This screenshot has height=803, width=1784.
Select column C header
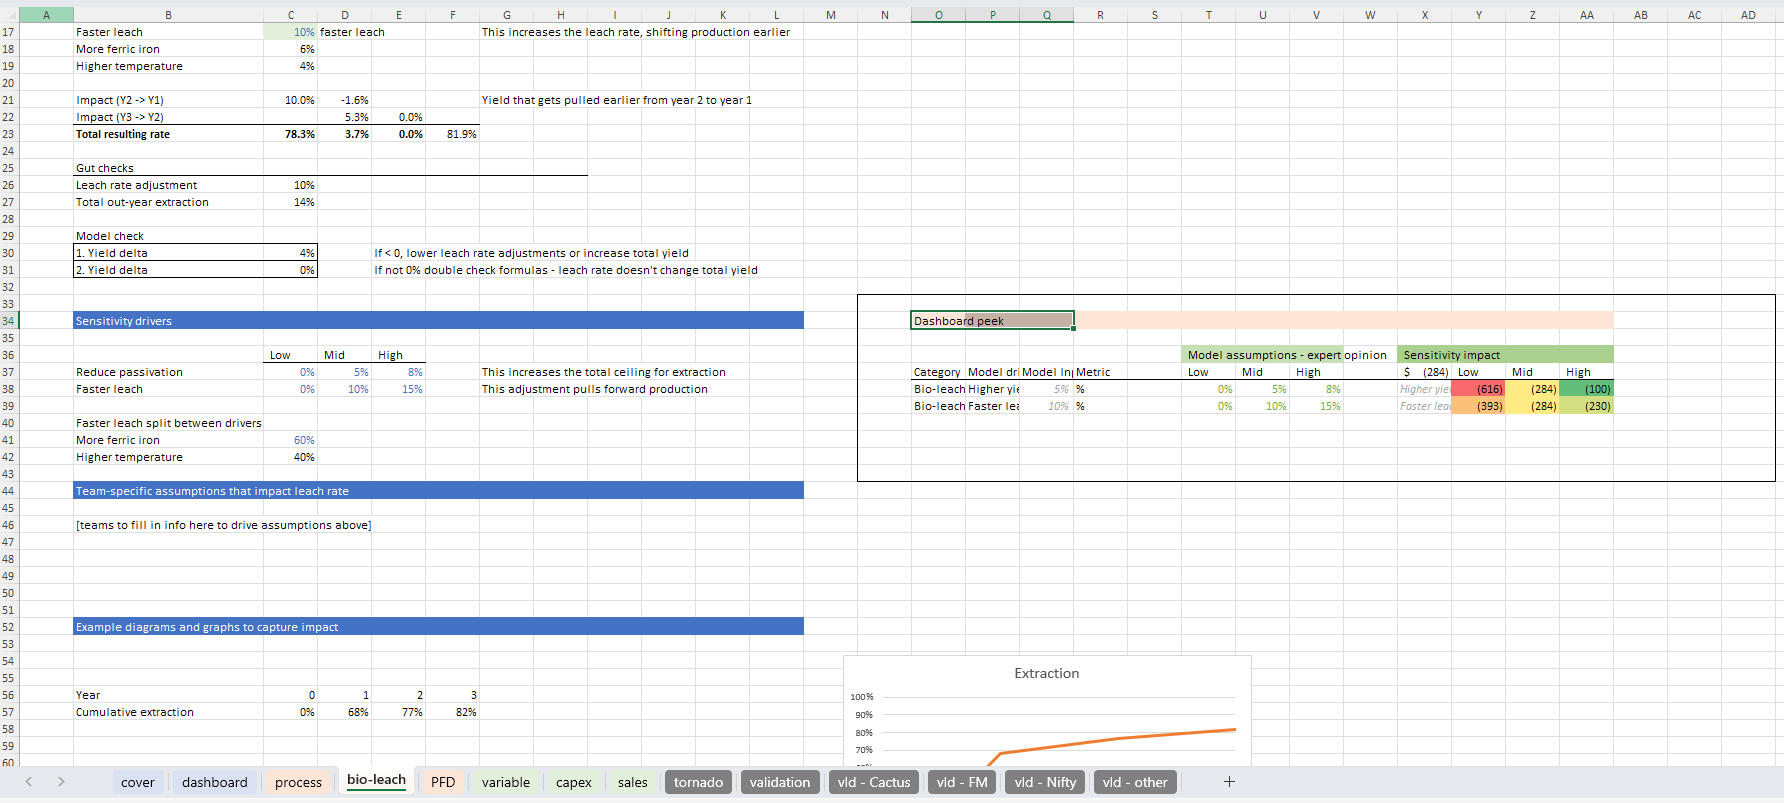291,15
